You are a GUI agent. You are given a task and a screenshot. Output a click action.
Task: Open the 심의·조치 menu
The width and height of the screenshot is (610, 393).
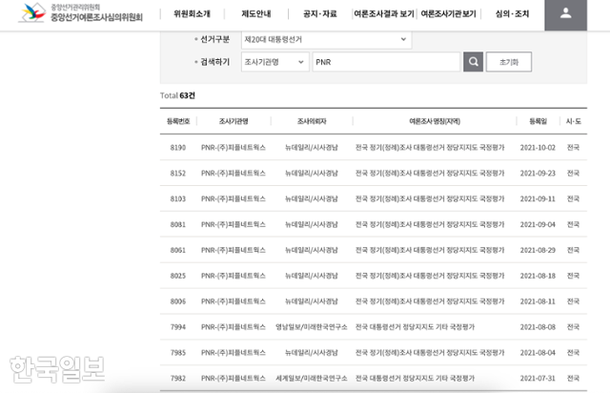pyautogui.click(x=512, y=14)
